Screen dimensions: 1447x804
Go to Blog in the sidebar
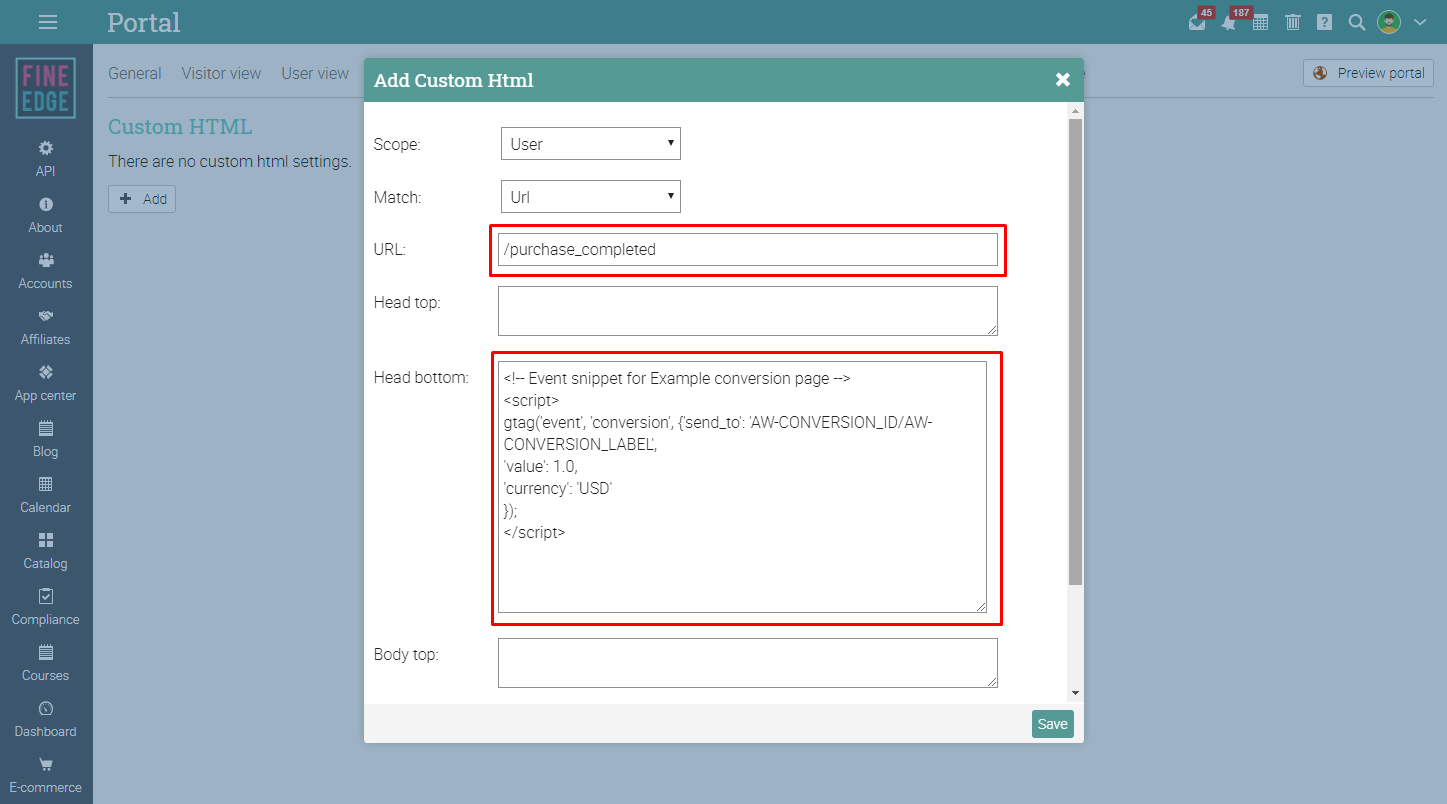46,439
